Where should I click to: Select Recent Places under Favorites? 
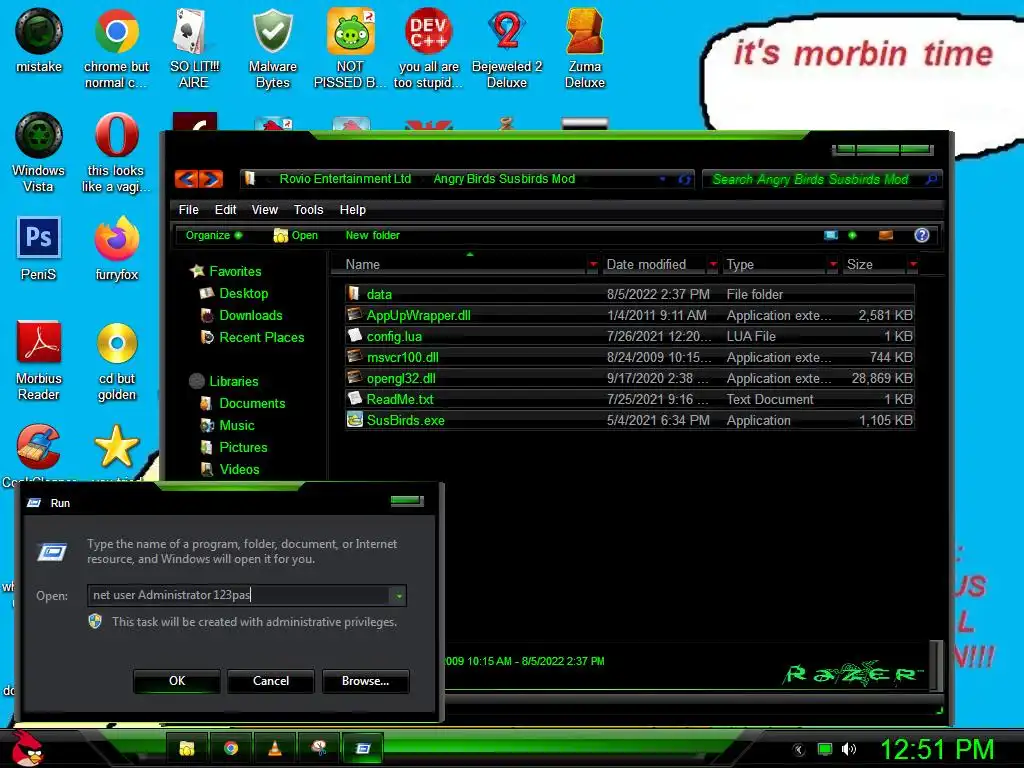point(262,338)
